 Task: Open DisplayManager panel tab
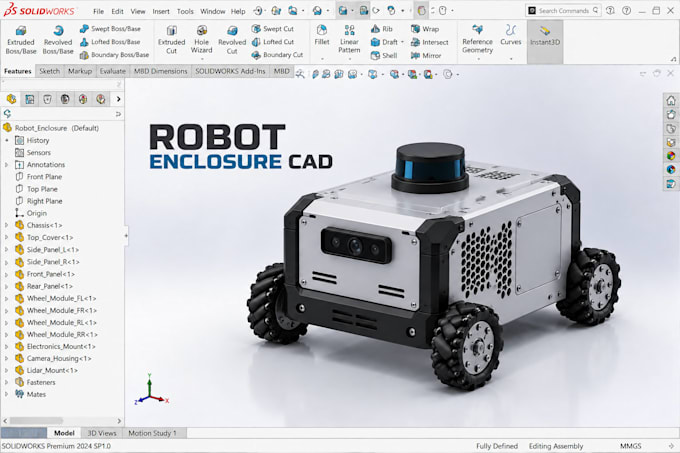point(83,99)
